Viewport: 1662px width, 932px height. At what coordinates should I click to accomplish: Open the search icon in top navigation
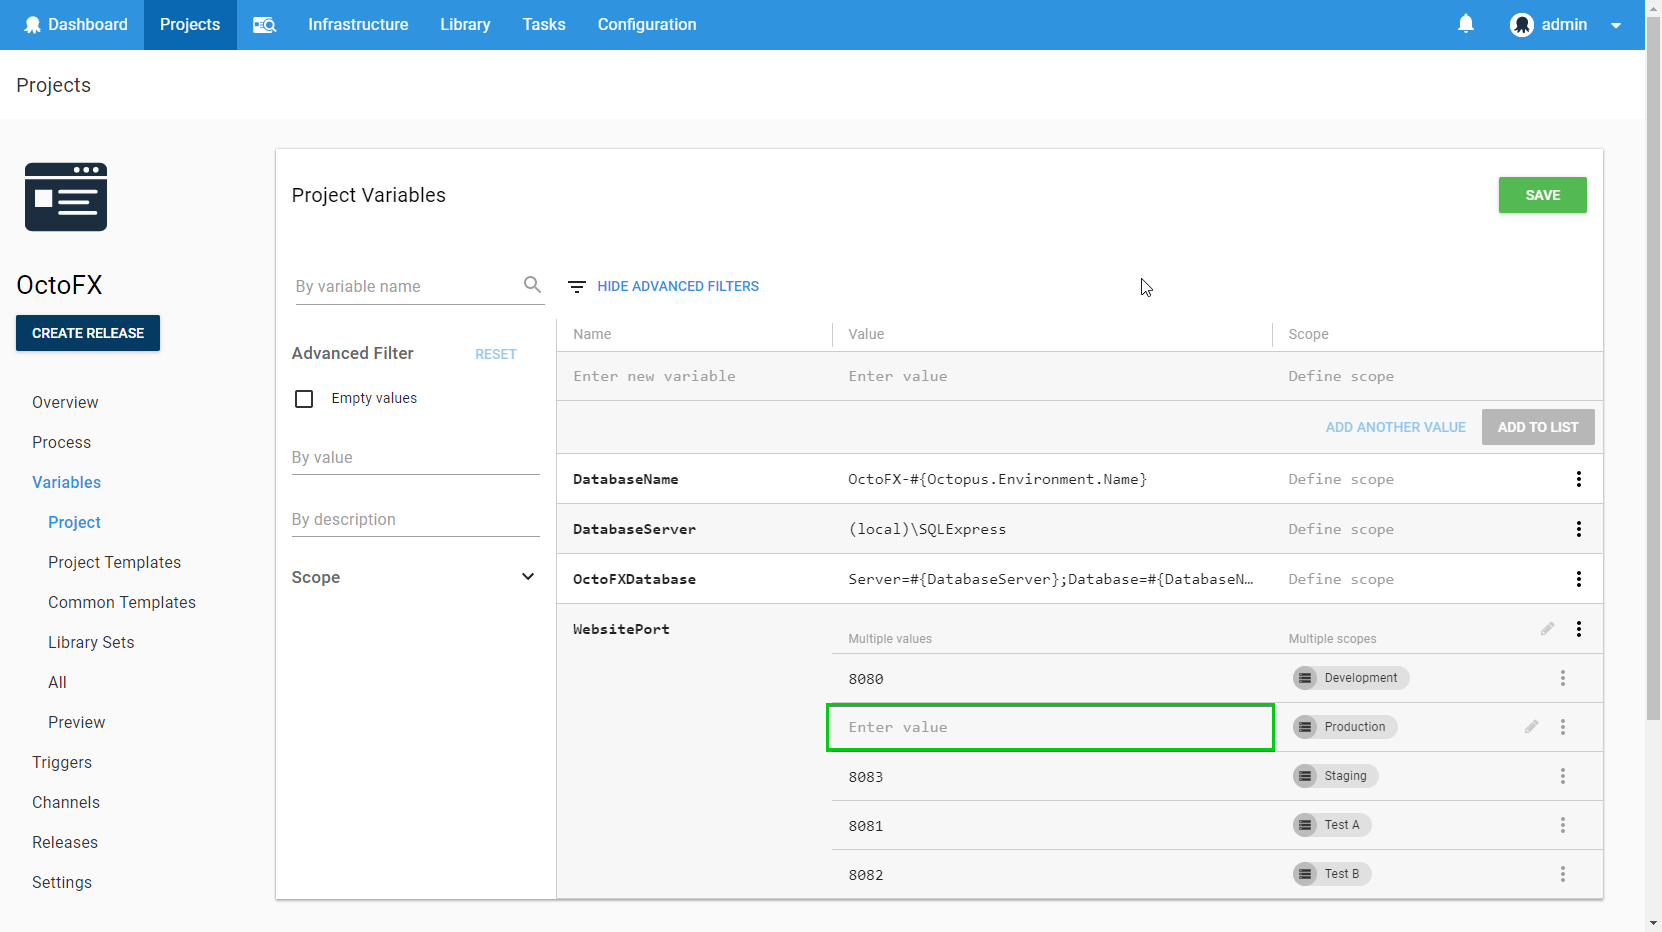[x=264, y=25]
